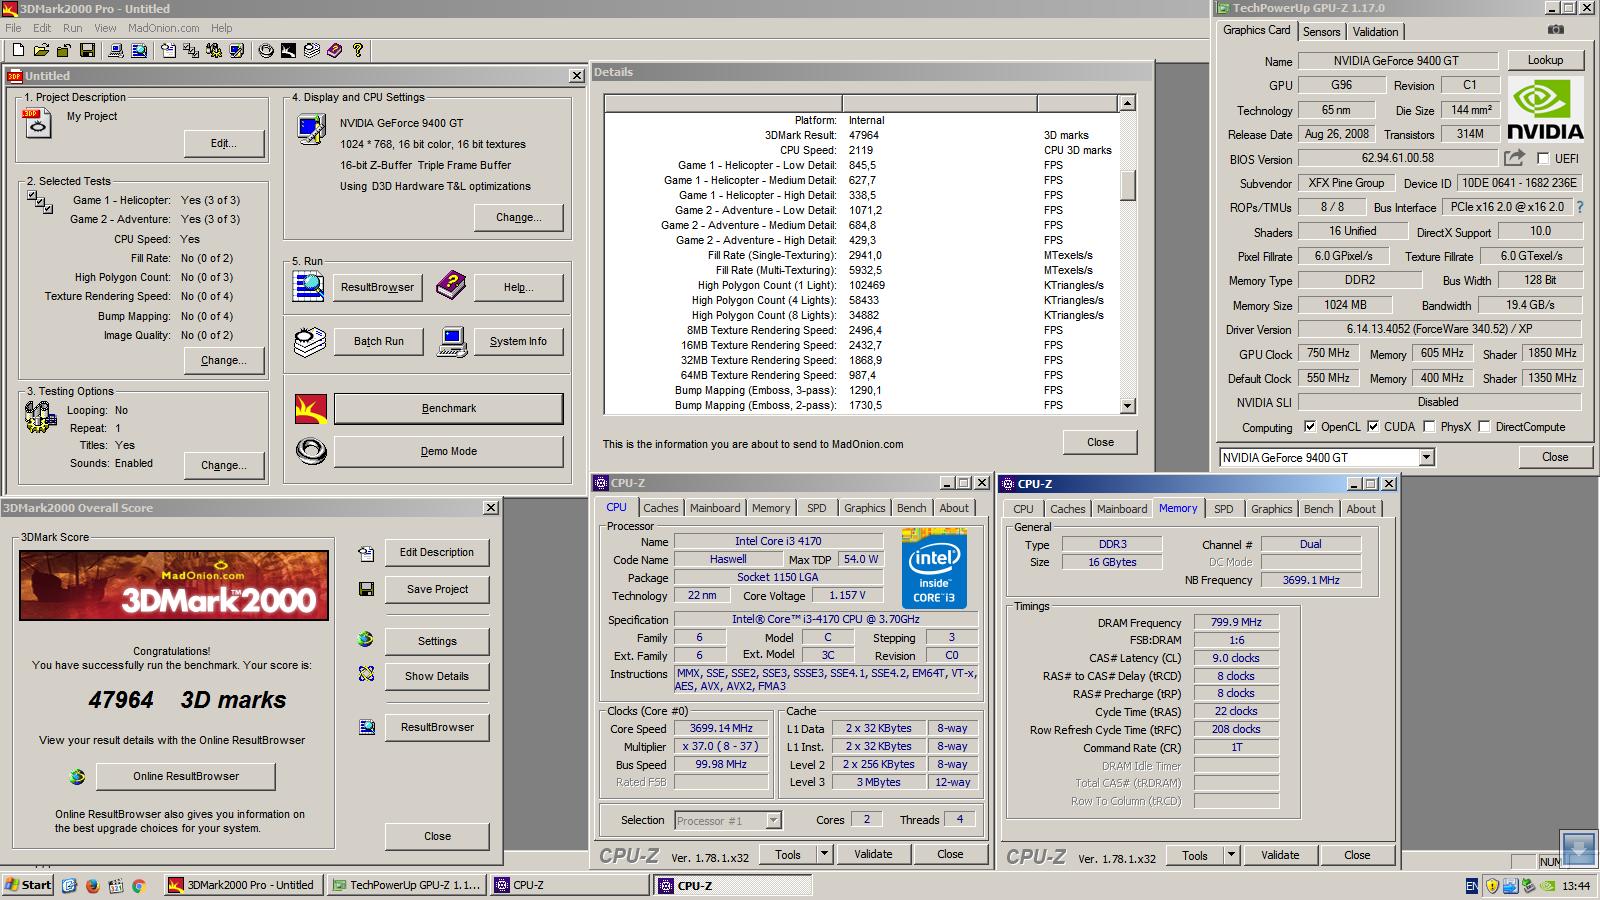This screenshot has height=900, width=1600.
Task: Click the NVIDIA tray icon in taskbar
Action: [x=1547, y=886]
